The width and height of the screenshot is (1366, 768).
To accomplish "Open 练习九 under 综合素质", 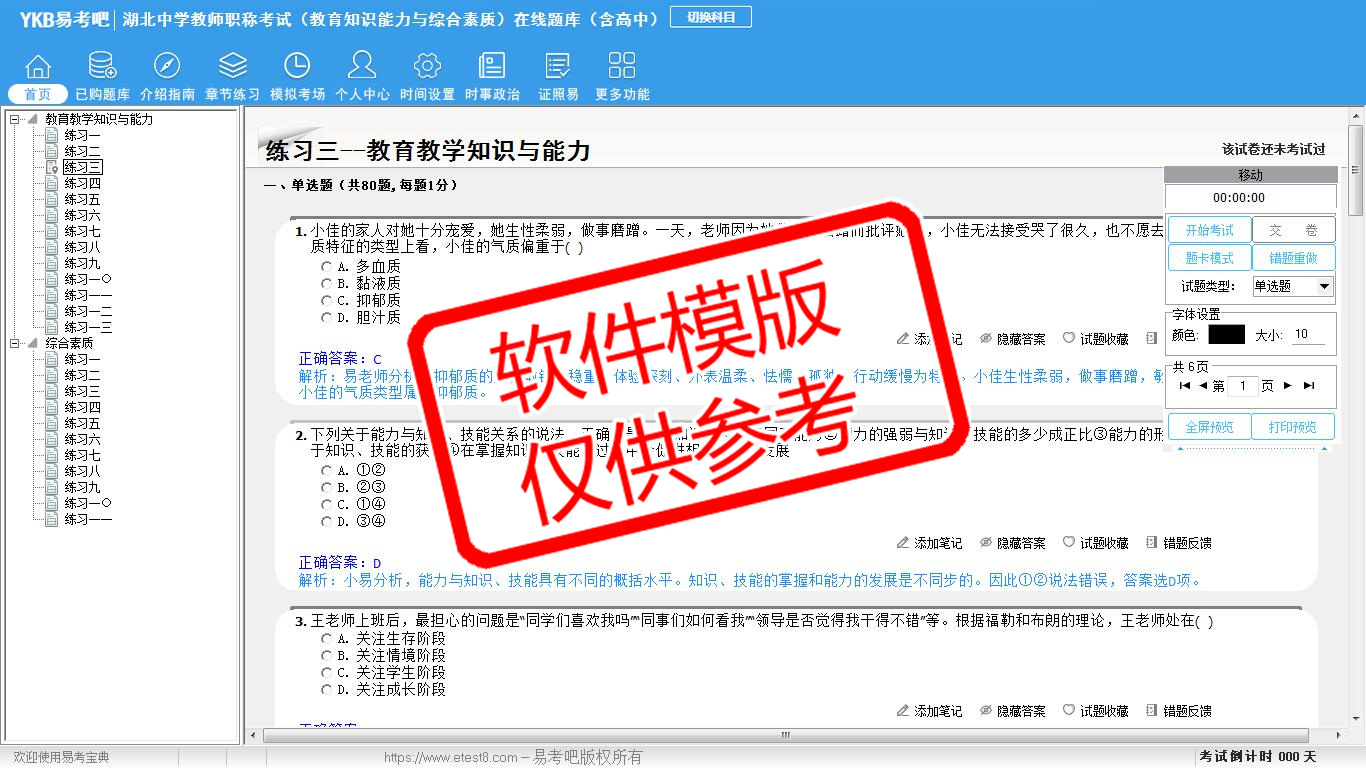I will coord(82,487).
